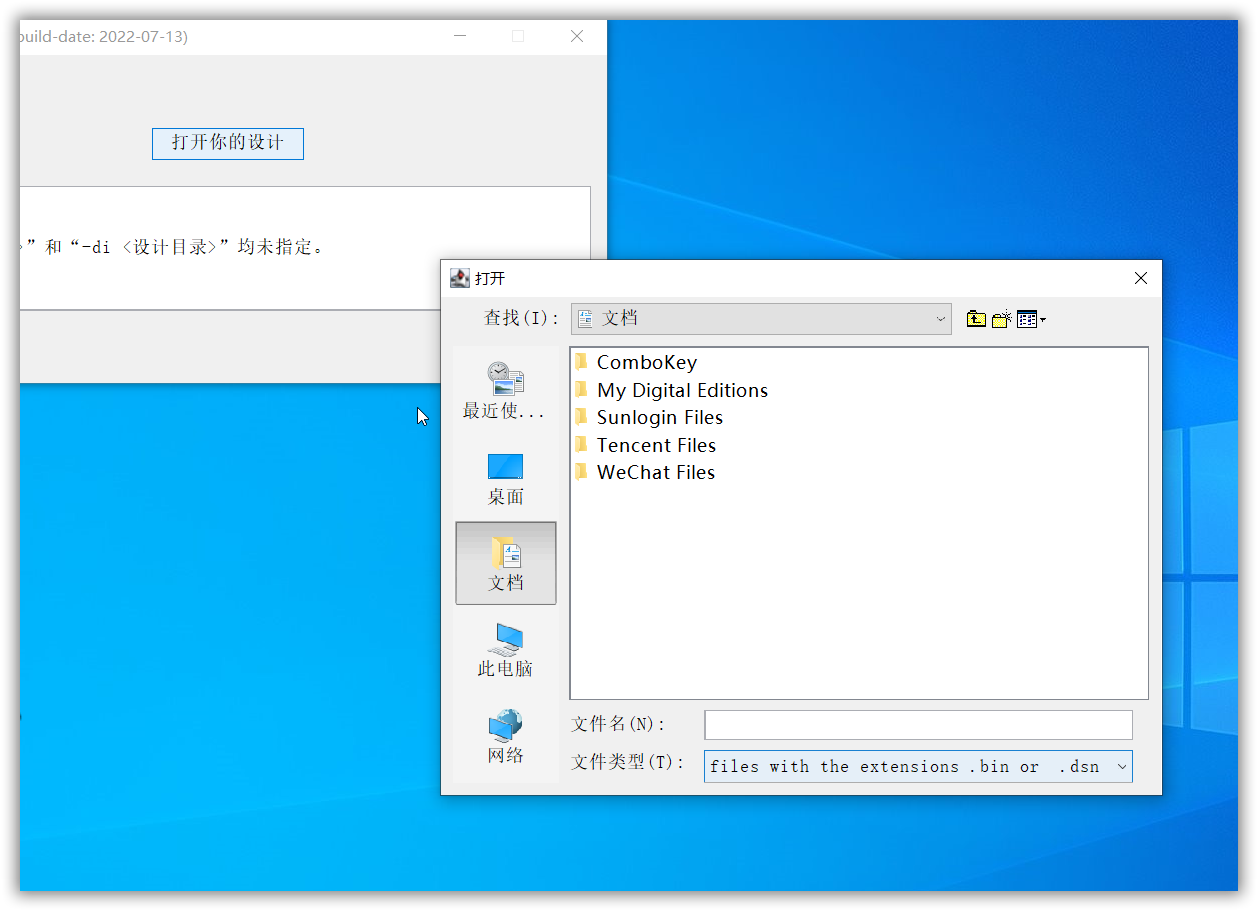Select the Sunlogin Files folder
This screenshot has width=1258, height=911.
pos(659,417)
